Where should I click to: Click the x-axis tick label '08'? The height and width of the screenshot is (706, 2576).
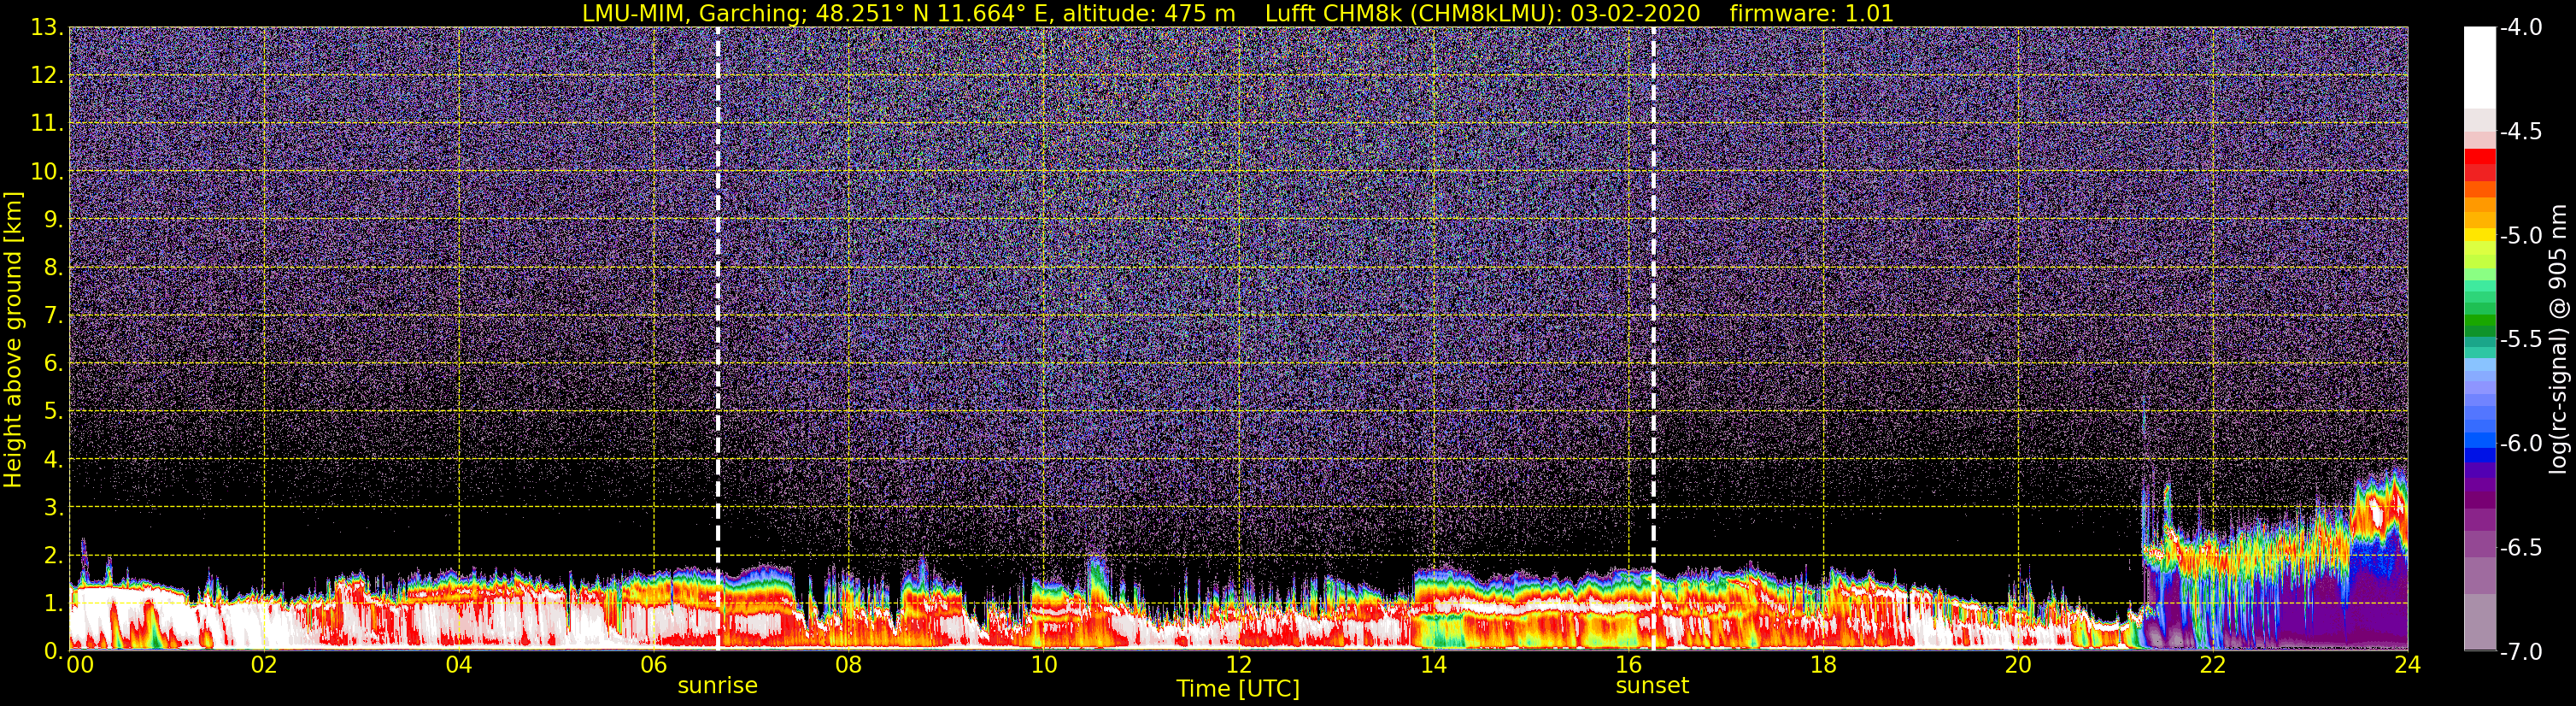coord(848,666)
